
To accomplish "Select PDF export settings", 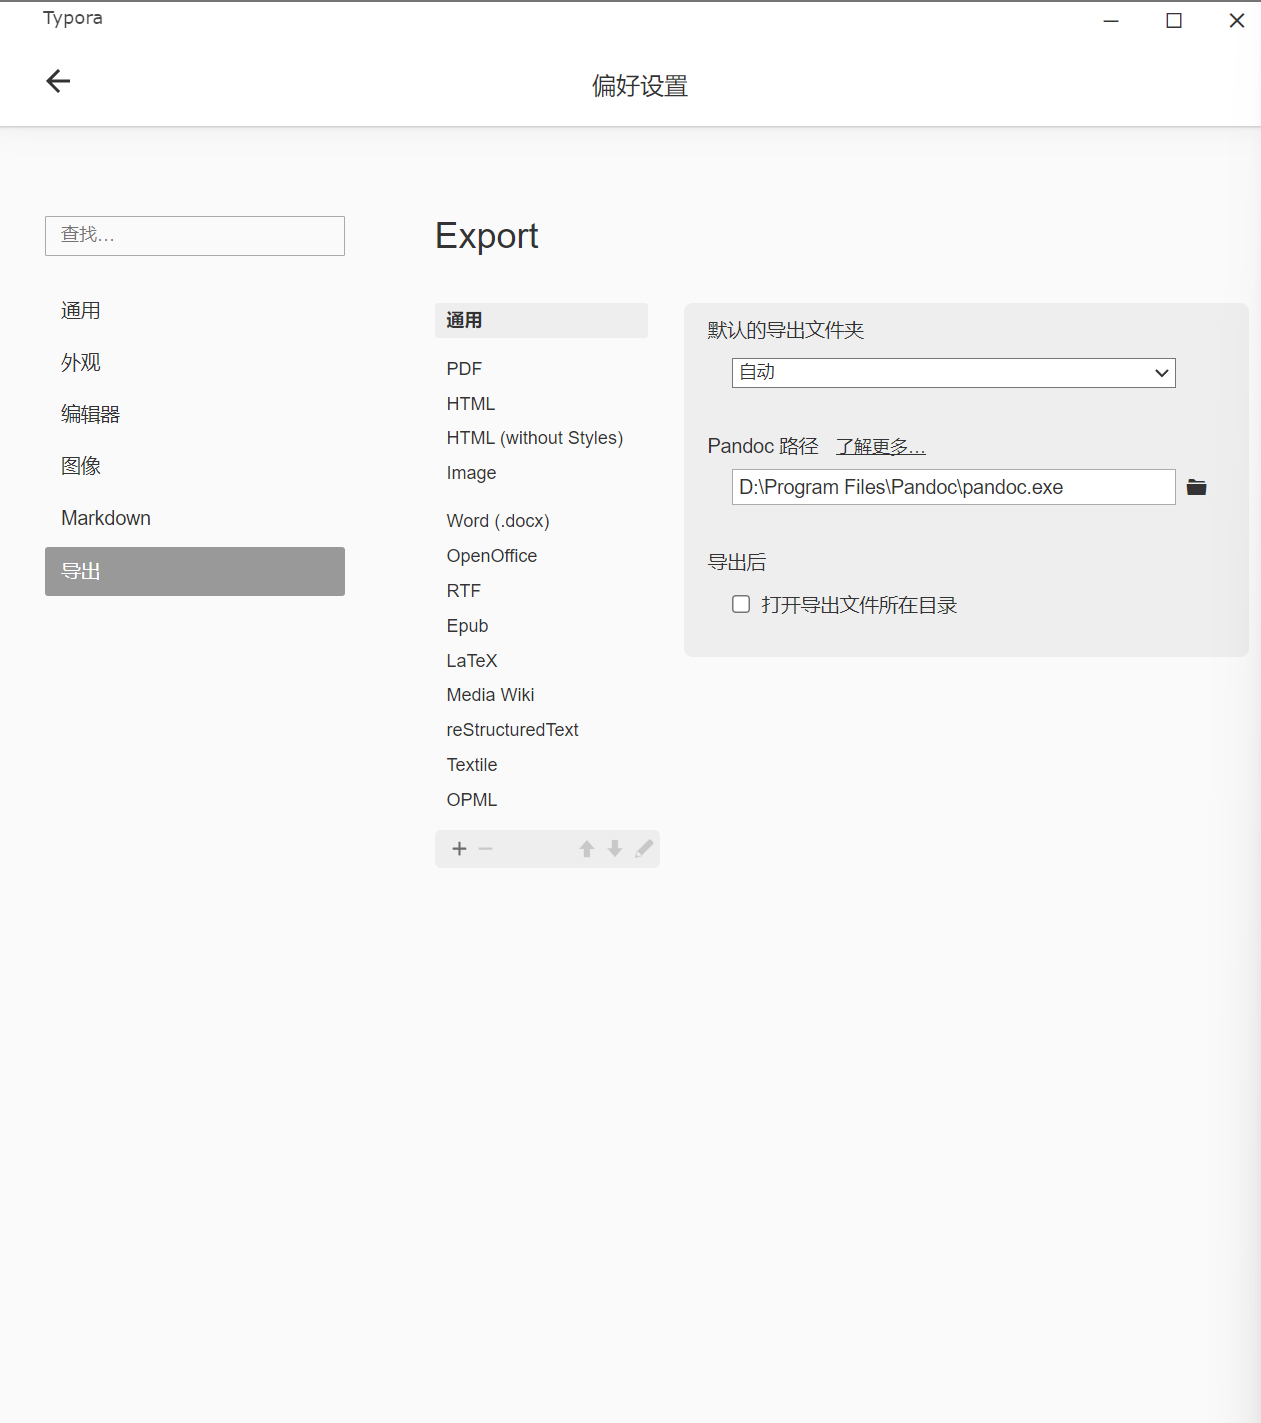I will pyautogui.click(x=541, y=369).
